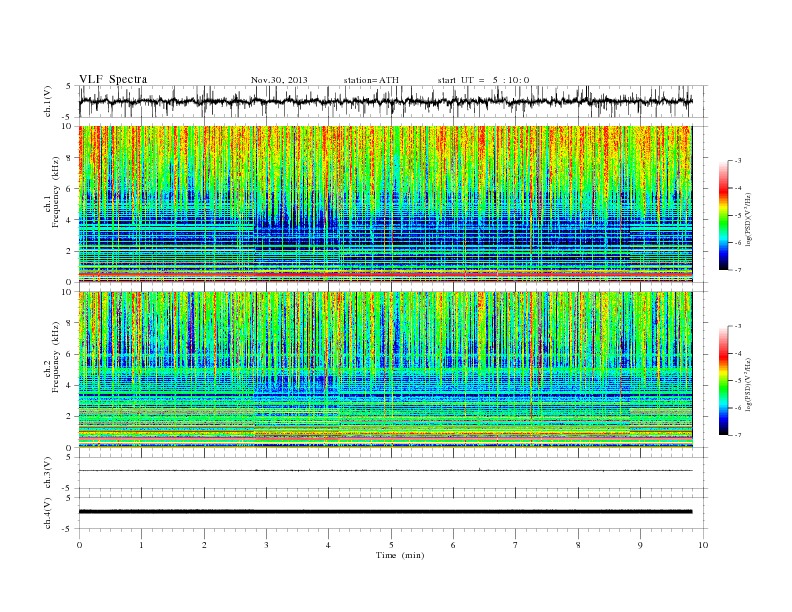Click the '4' tick on ch.2 frequency axis
Screen dimensions: 792x612
pos(70,385)
